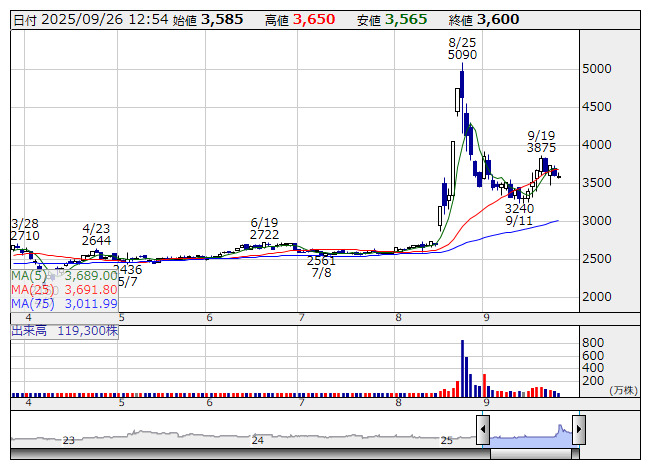This screenshot has width=653, height=470.
Task: Click year 24 in the navigator overview
Action: coord(257,440)
